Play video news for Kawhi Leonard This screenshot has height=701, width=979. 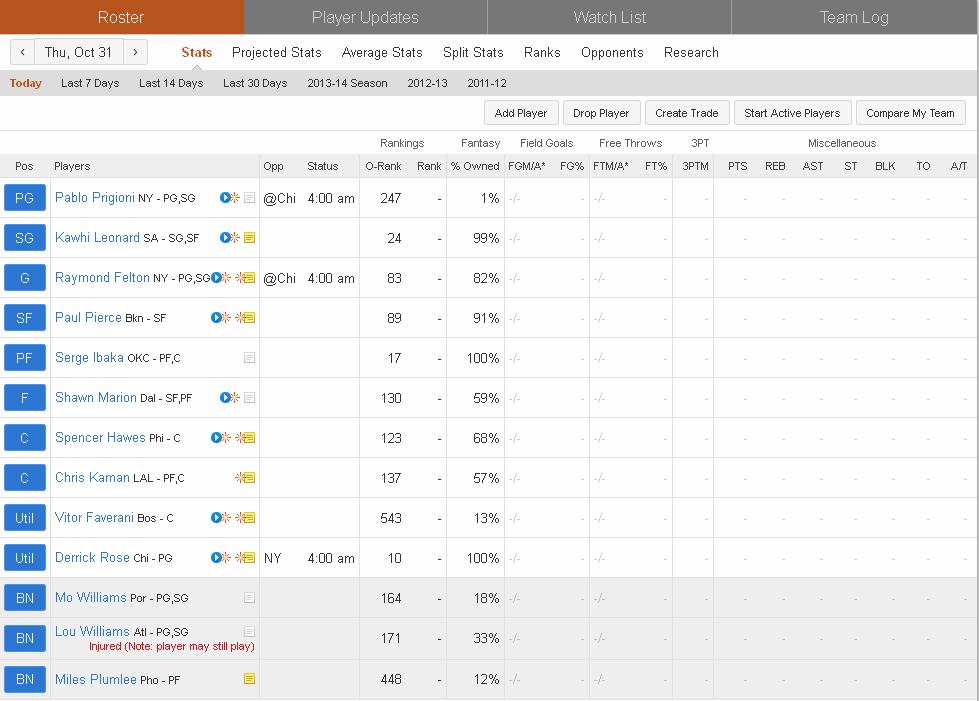point(225,238)
